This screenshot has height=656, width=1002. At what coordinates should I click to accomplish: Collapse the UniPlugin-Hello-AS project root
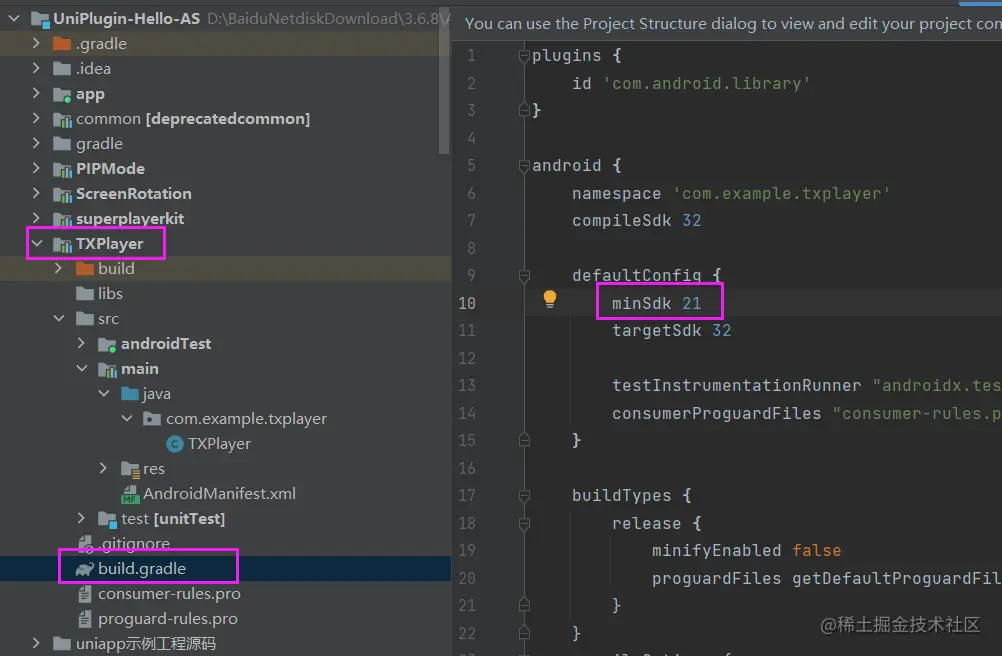13,19
